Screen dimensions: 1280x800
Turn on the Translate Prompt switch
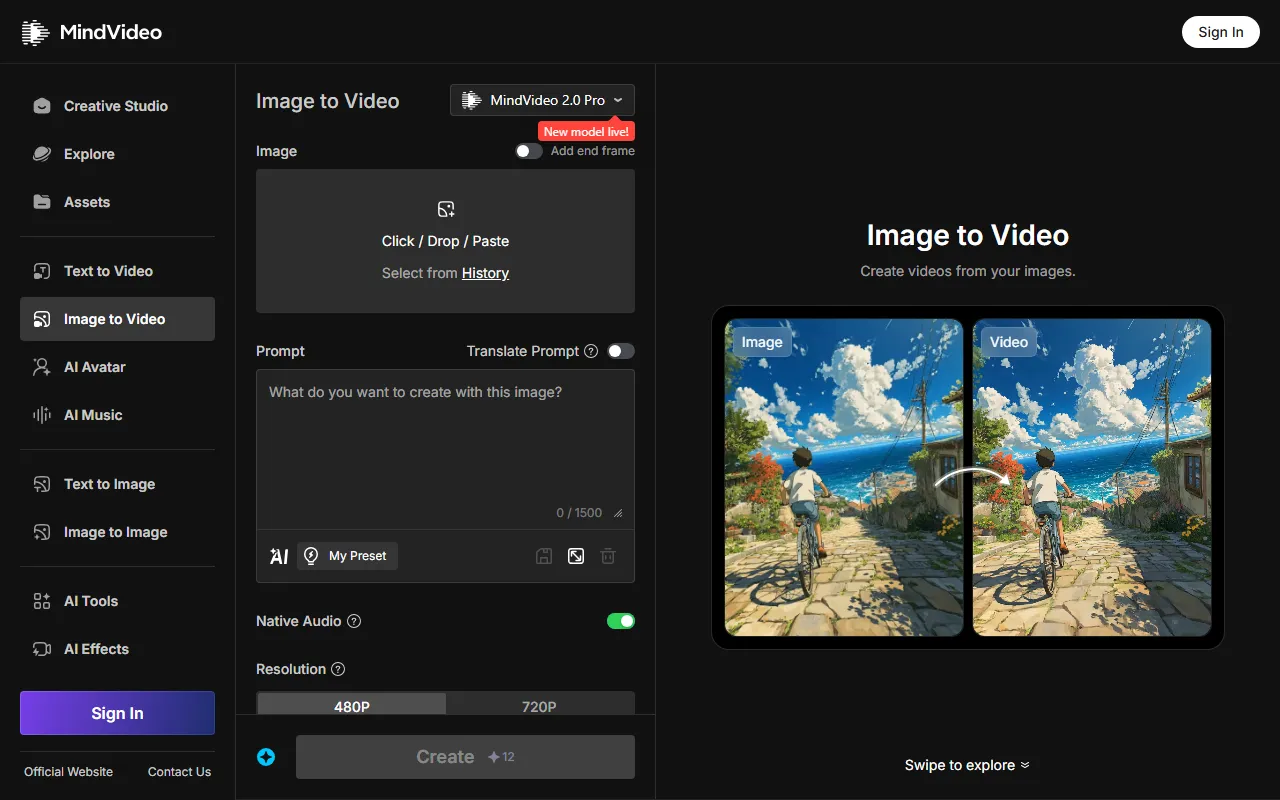(620, 351)
